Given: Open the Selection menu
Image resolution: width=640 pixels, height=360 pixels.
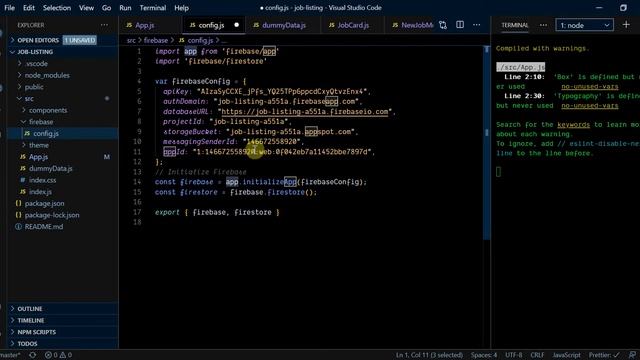Looking at the screenshot, I should coord(57,8).
